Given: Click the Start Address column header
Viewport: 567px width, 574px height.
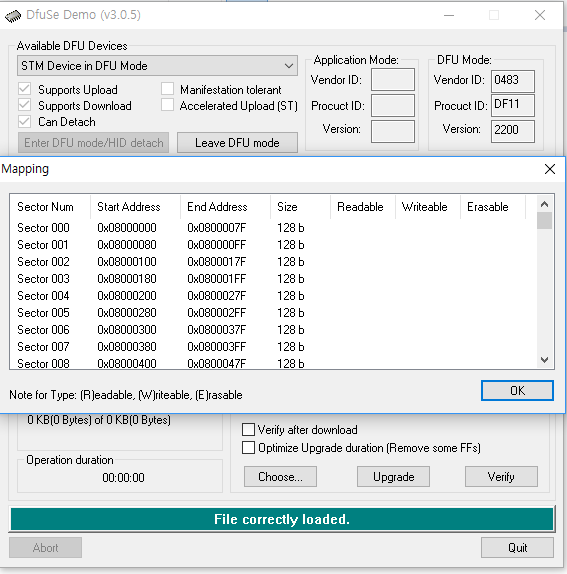Looking at the screenshot, I should point(135,207).
